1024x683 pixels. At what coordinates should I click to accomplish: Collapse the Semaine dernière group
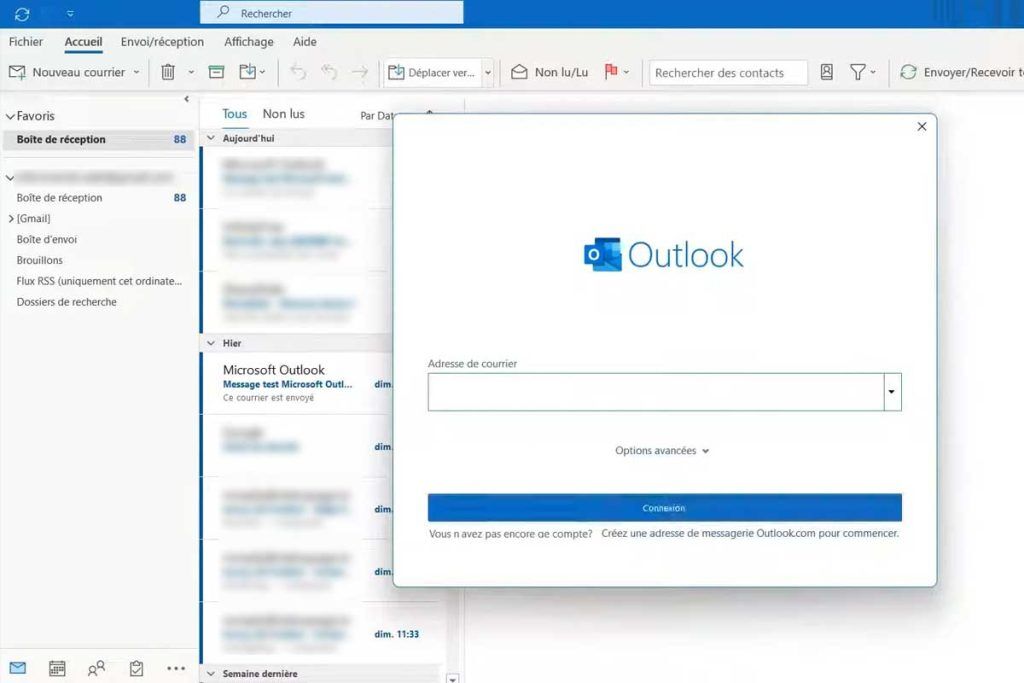[x=211, y=673]
